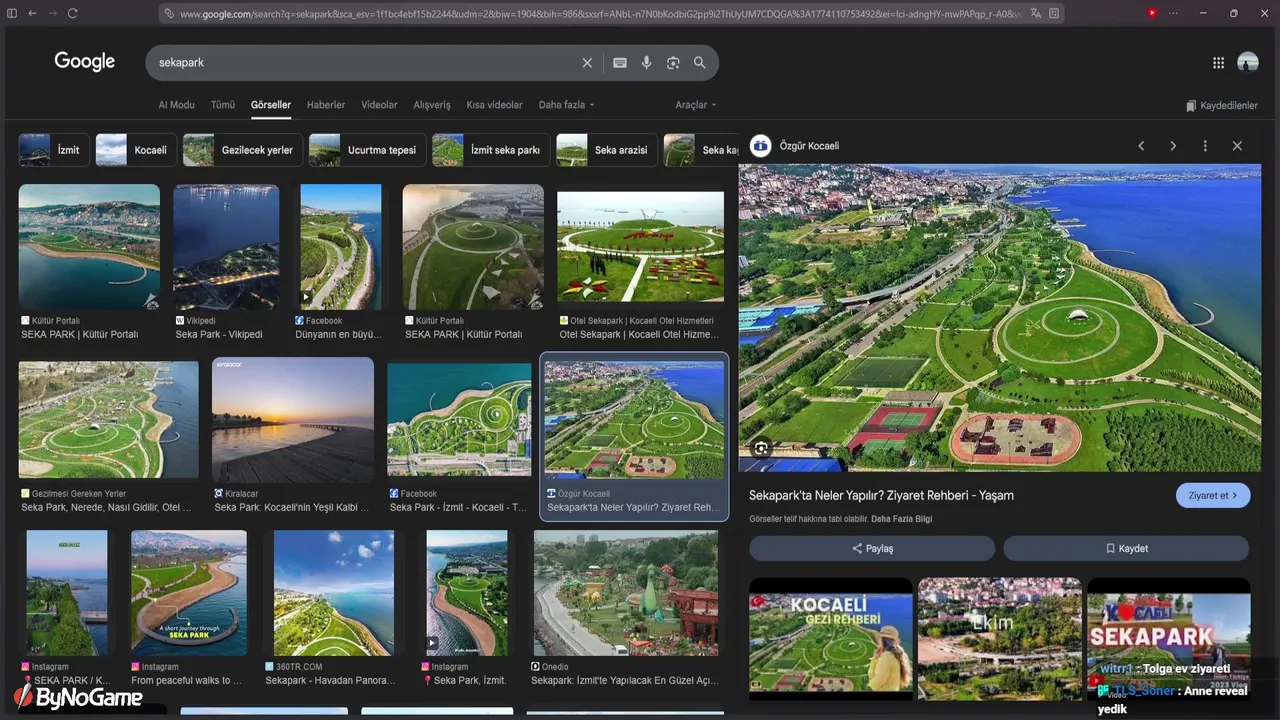Open the Vikipedi Seka Park thumbnail

coord(226,247)
